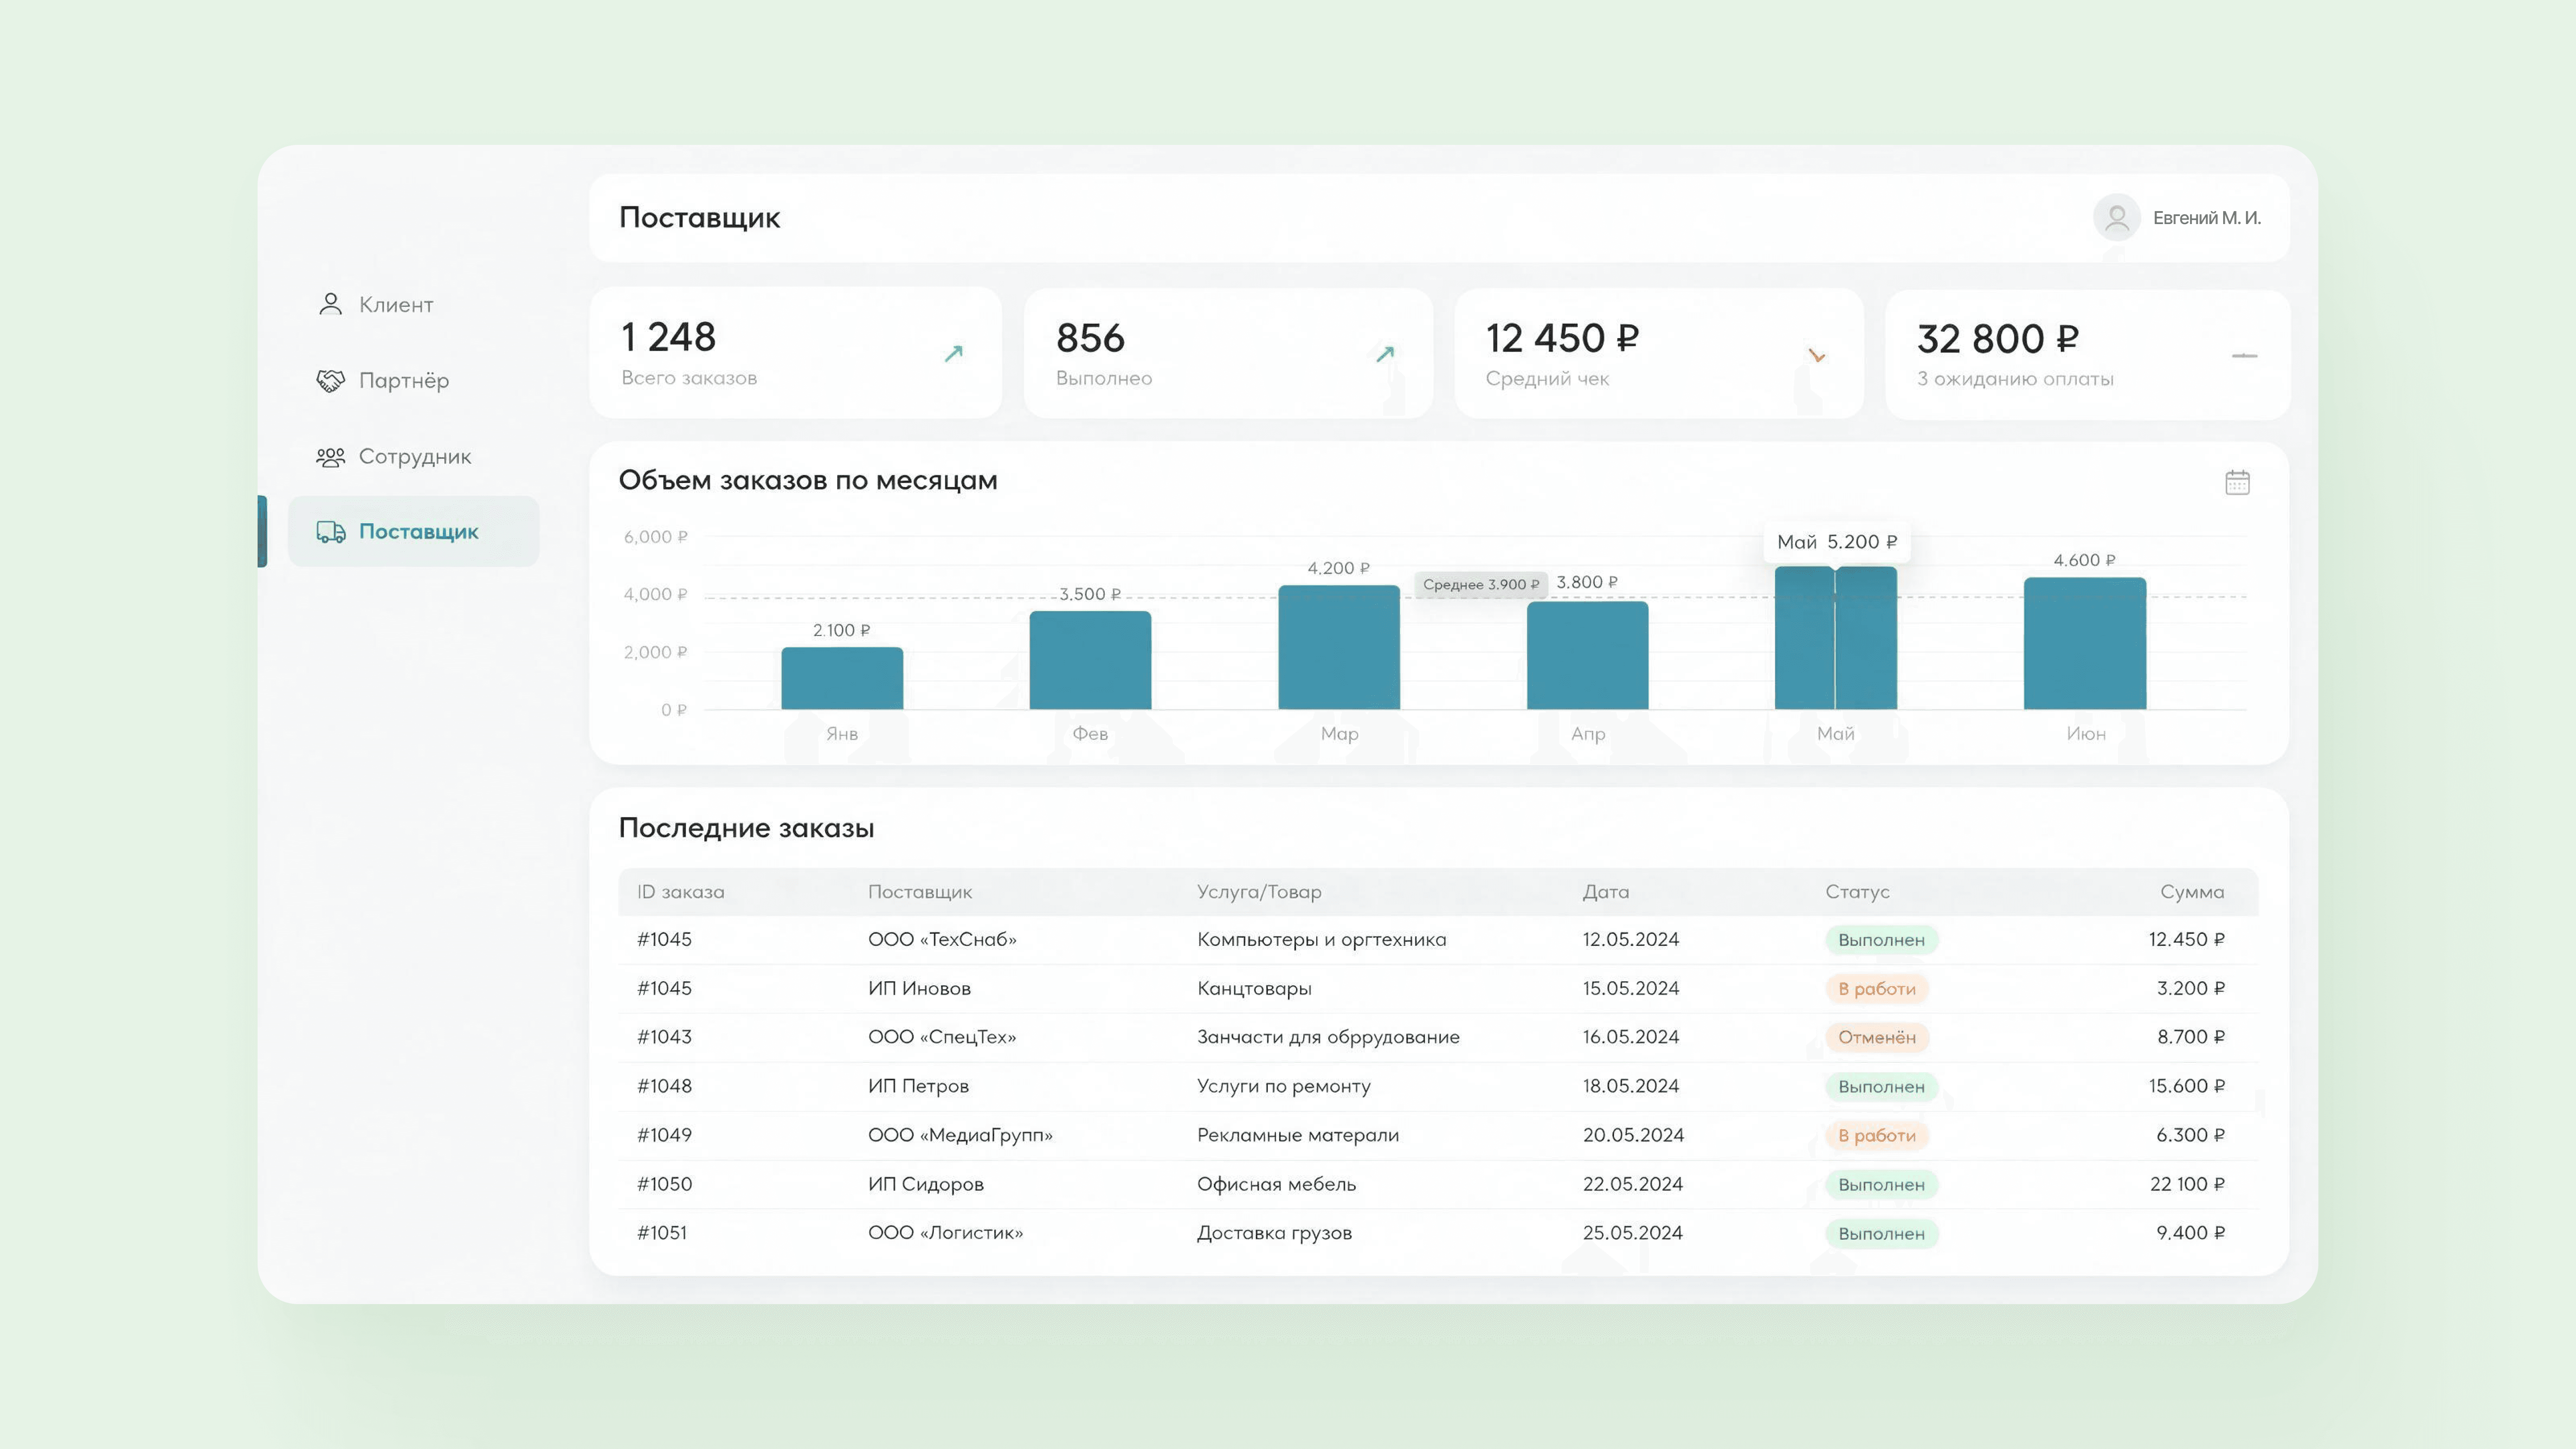Click Выполнен status badge for ИП Сидоров

(x=1881, y=1185)
